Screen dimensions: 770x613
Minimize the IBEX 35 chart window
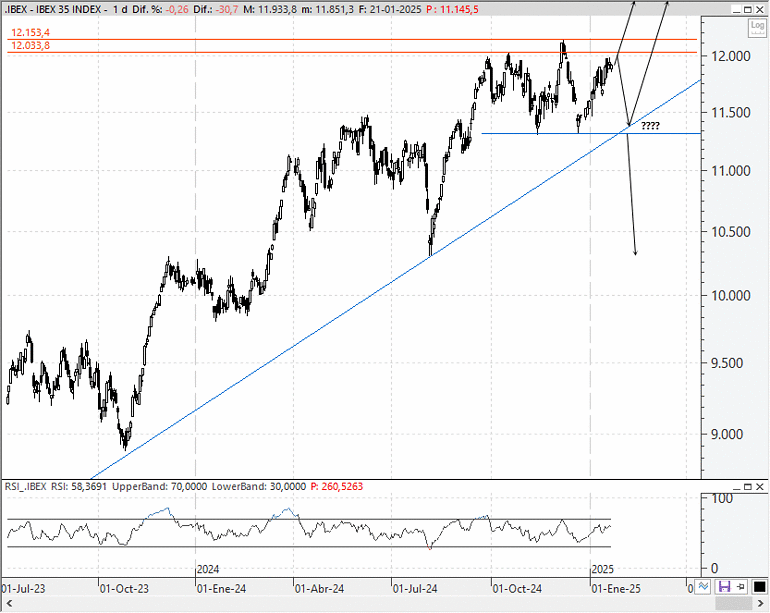pyautogui.click(x=736, y=9)
